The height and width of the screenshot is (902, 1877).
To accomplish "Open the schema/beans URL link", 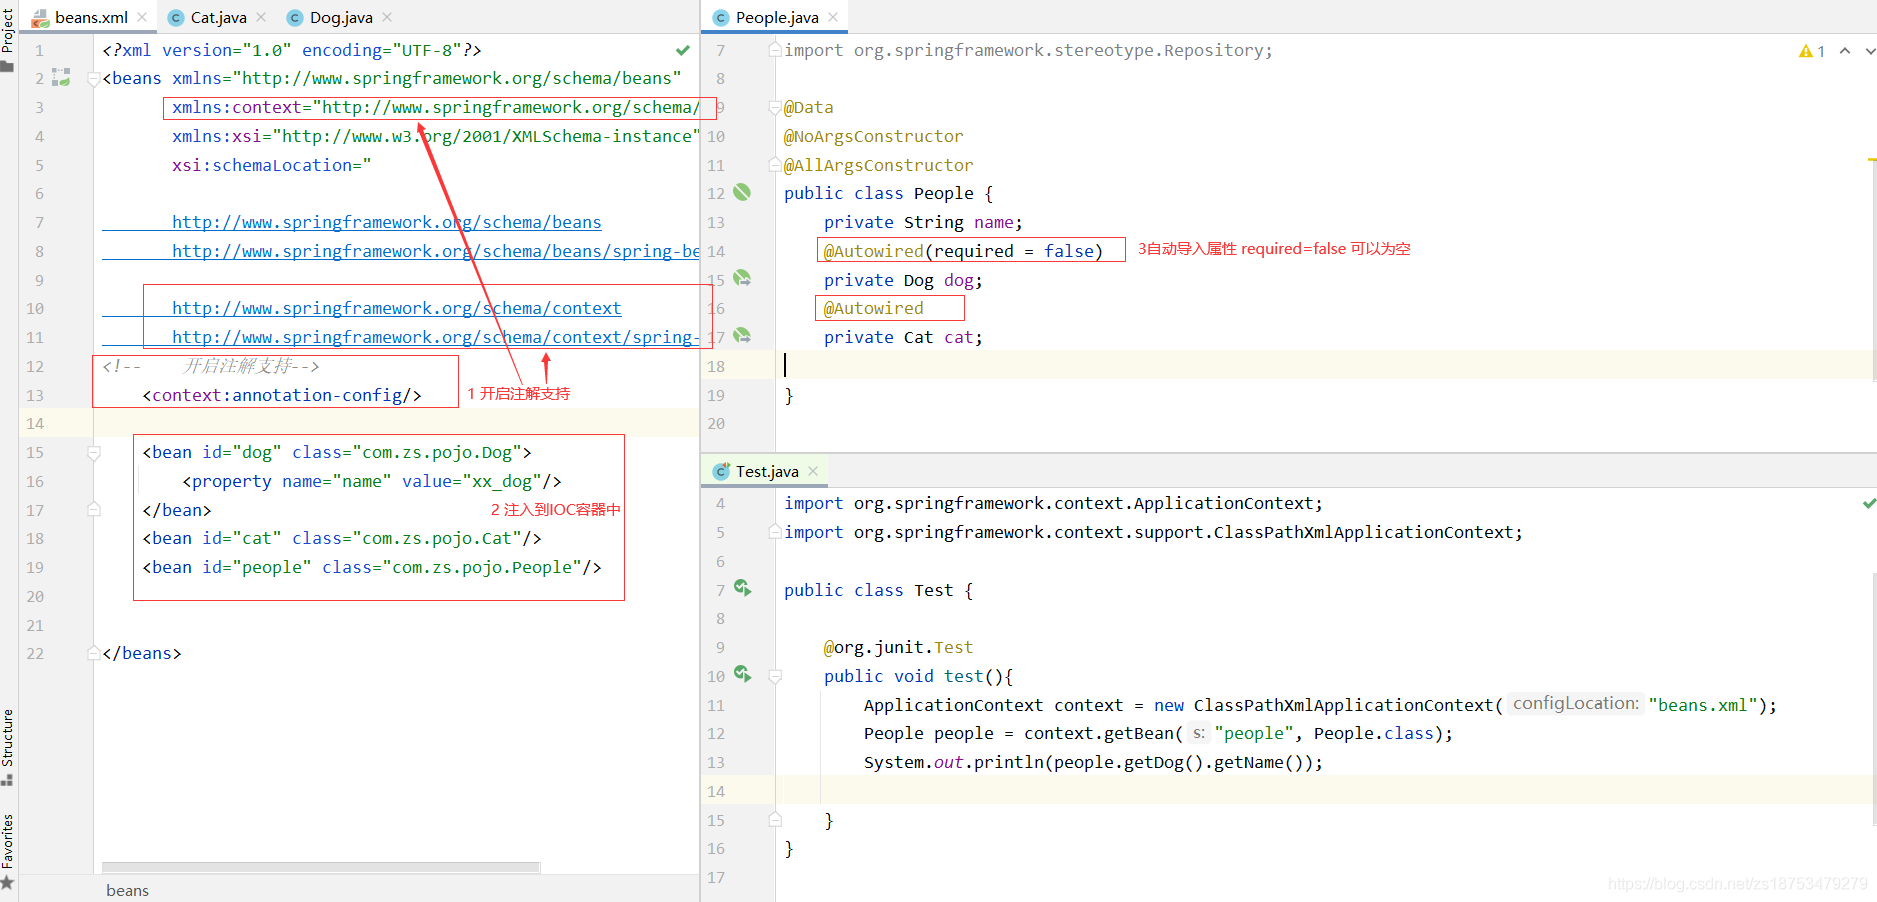I will [x=386, y=222].
